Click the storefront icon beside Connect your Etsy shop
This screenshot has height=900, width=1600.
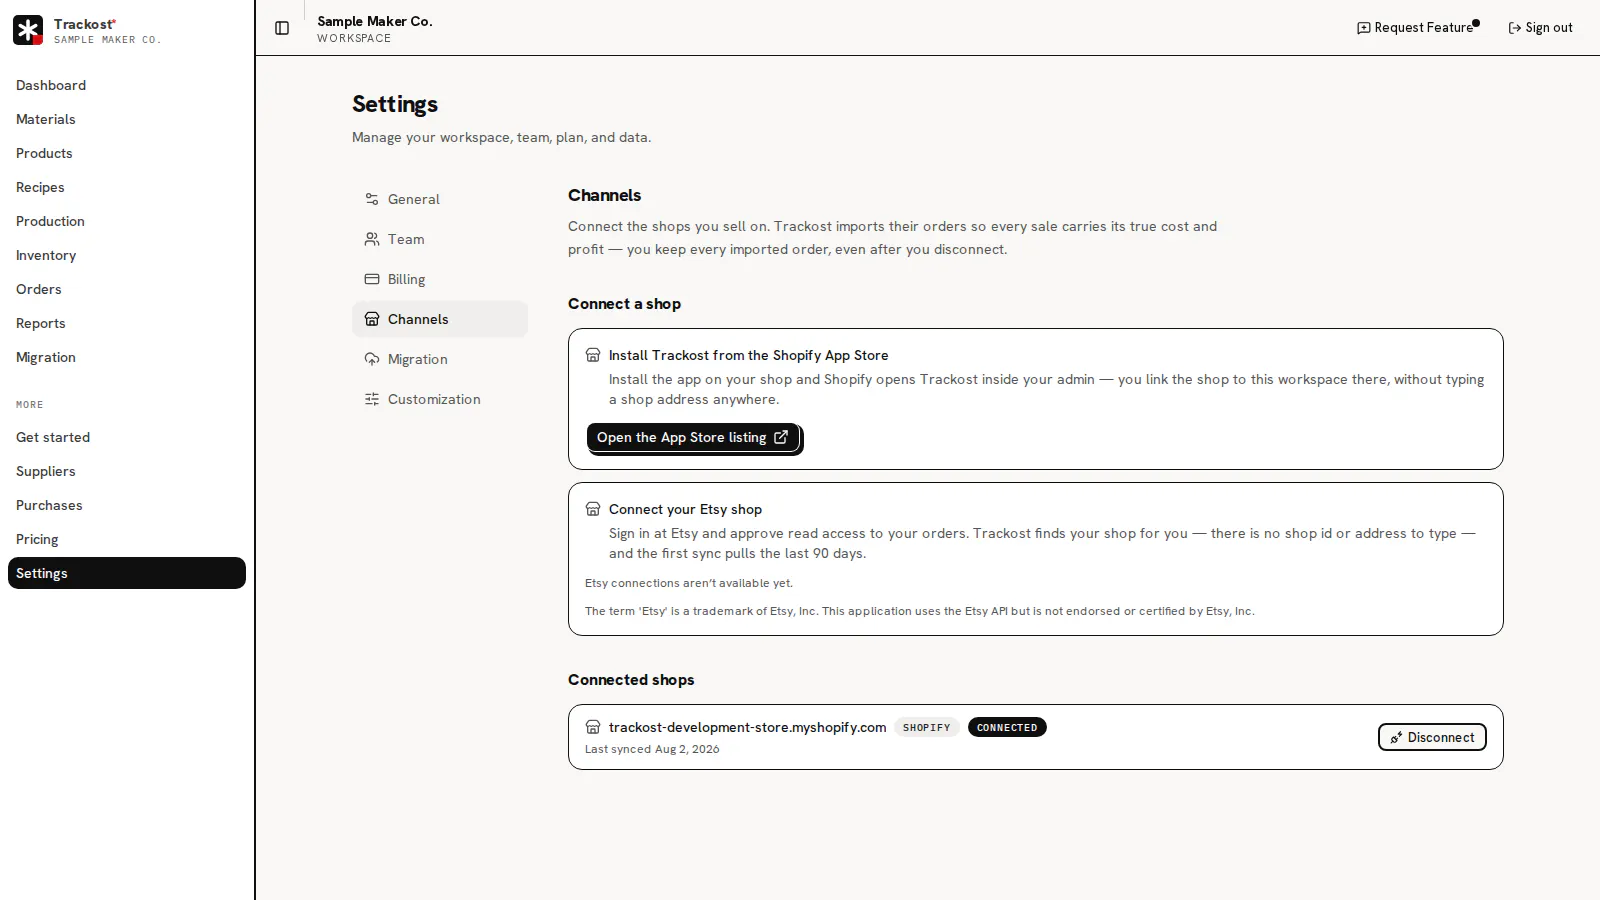593,509
